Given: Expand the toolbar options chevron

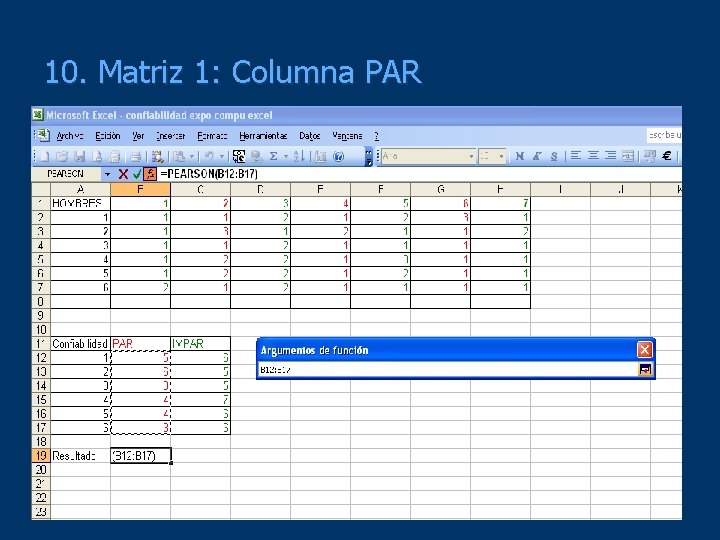Looking at the screenshot, I should coord(368,157).
